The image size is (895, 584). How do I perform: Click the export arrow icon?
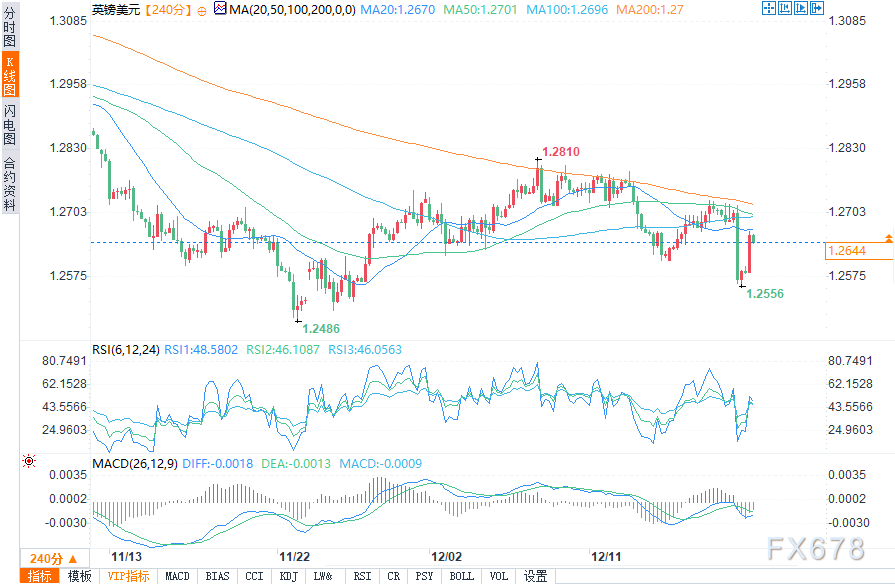click(x=817, y=8)
